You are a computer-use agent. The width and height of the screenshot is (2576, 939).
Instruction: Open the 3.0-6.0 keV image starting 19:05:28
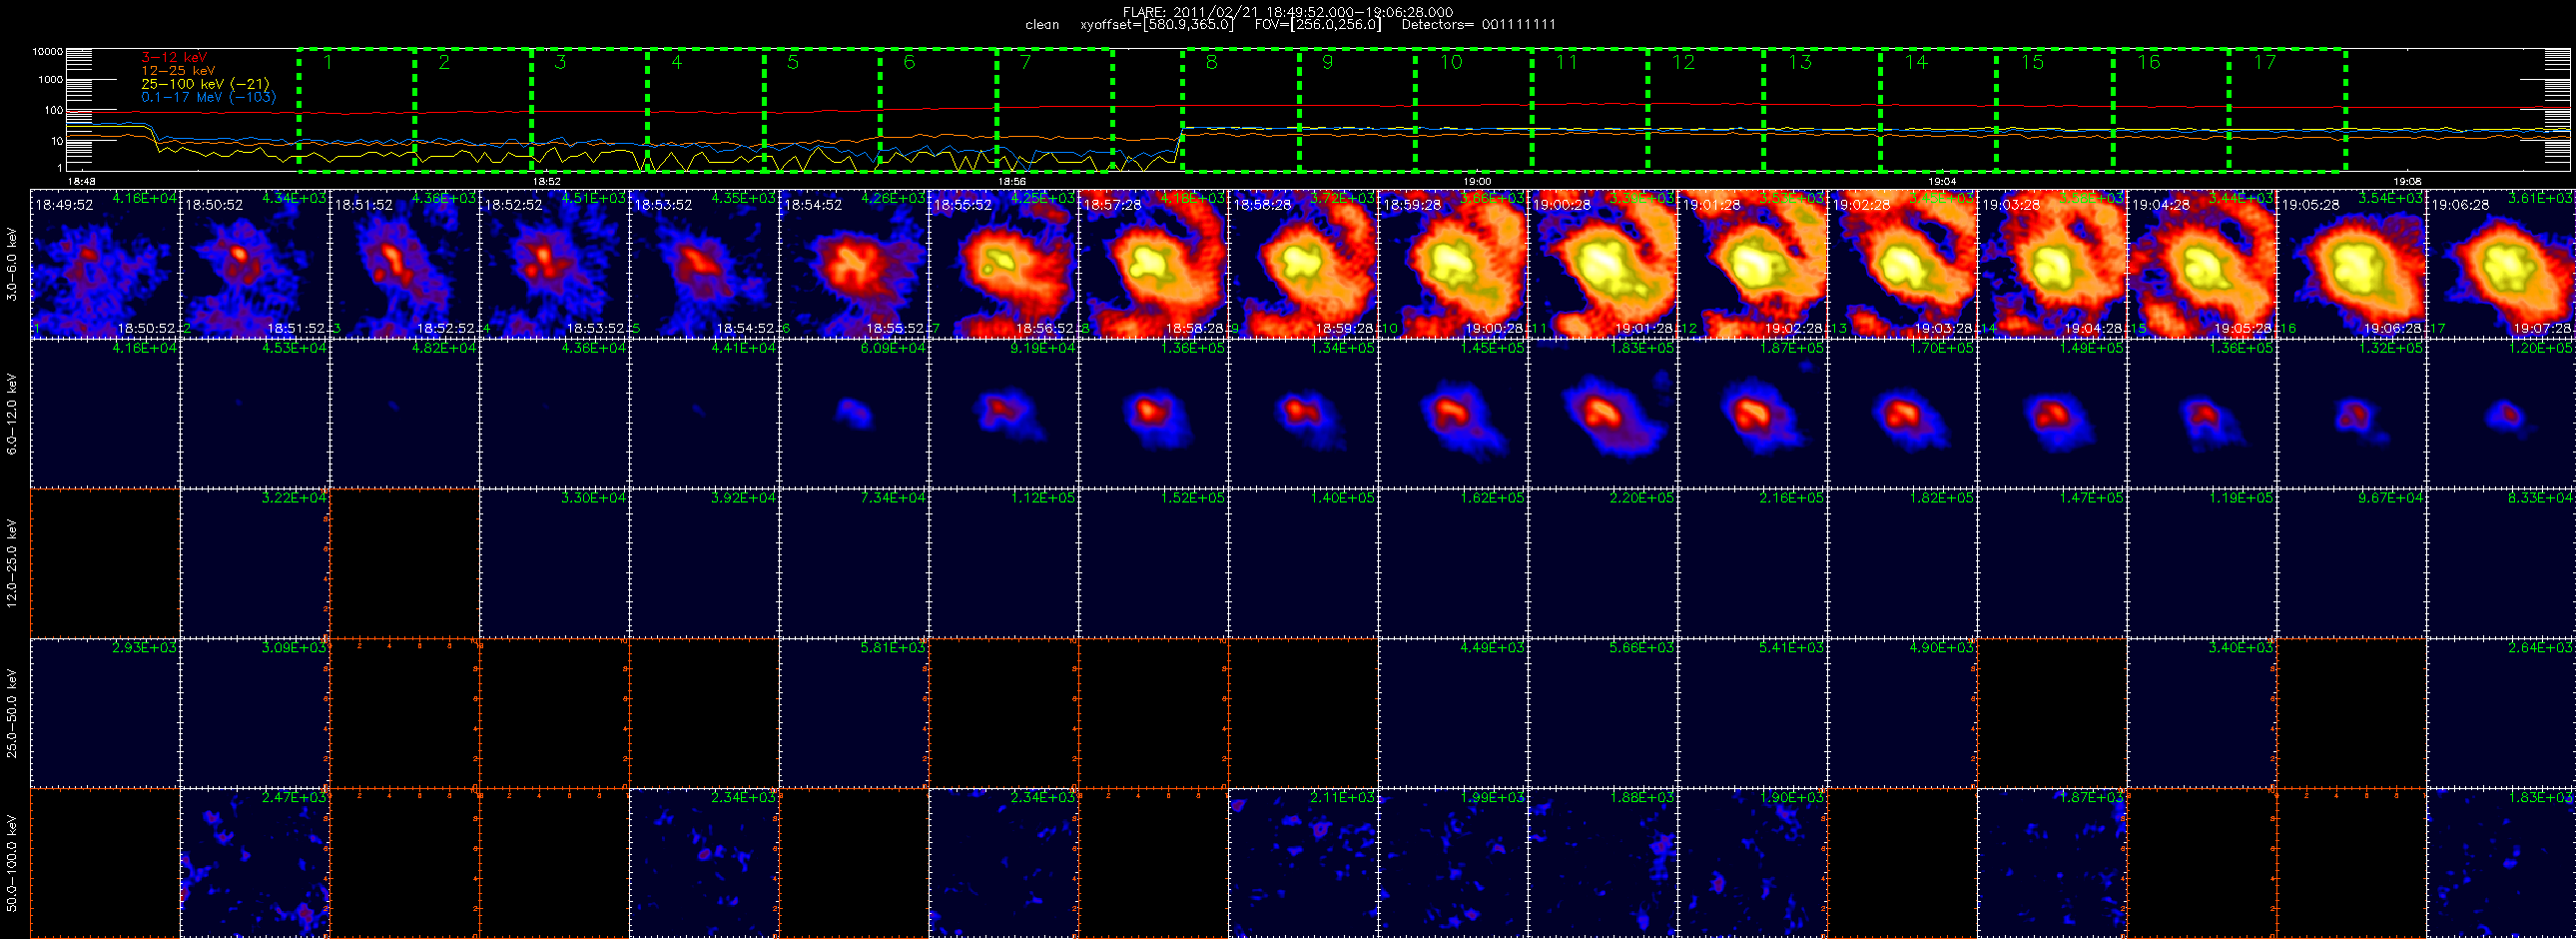[x=2352, y=263]
